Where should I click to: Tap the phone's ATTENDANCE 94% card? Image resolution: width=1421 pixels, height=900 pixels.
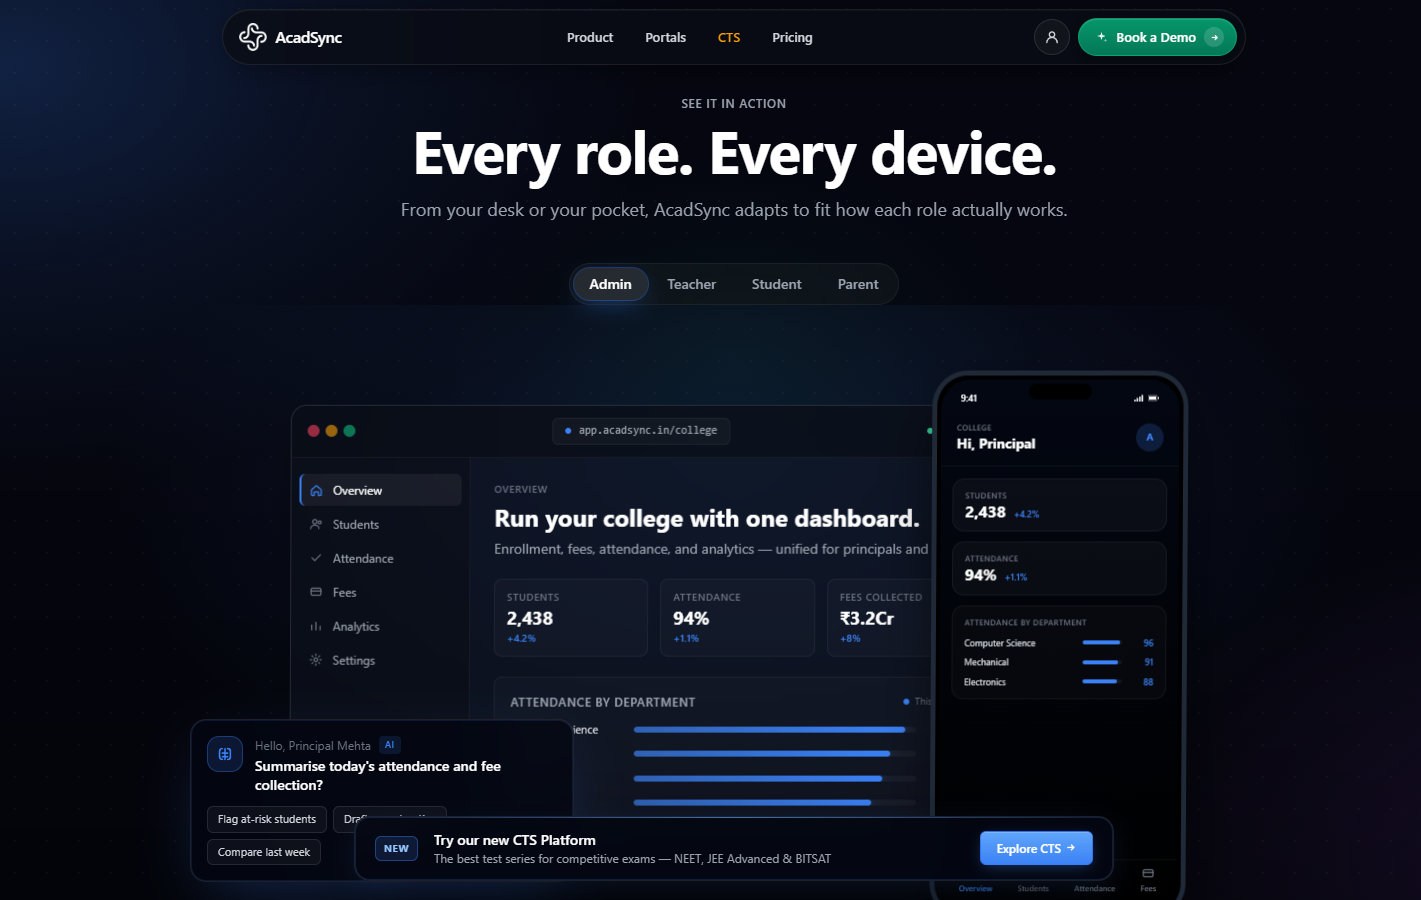tap(1059, 568)
